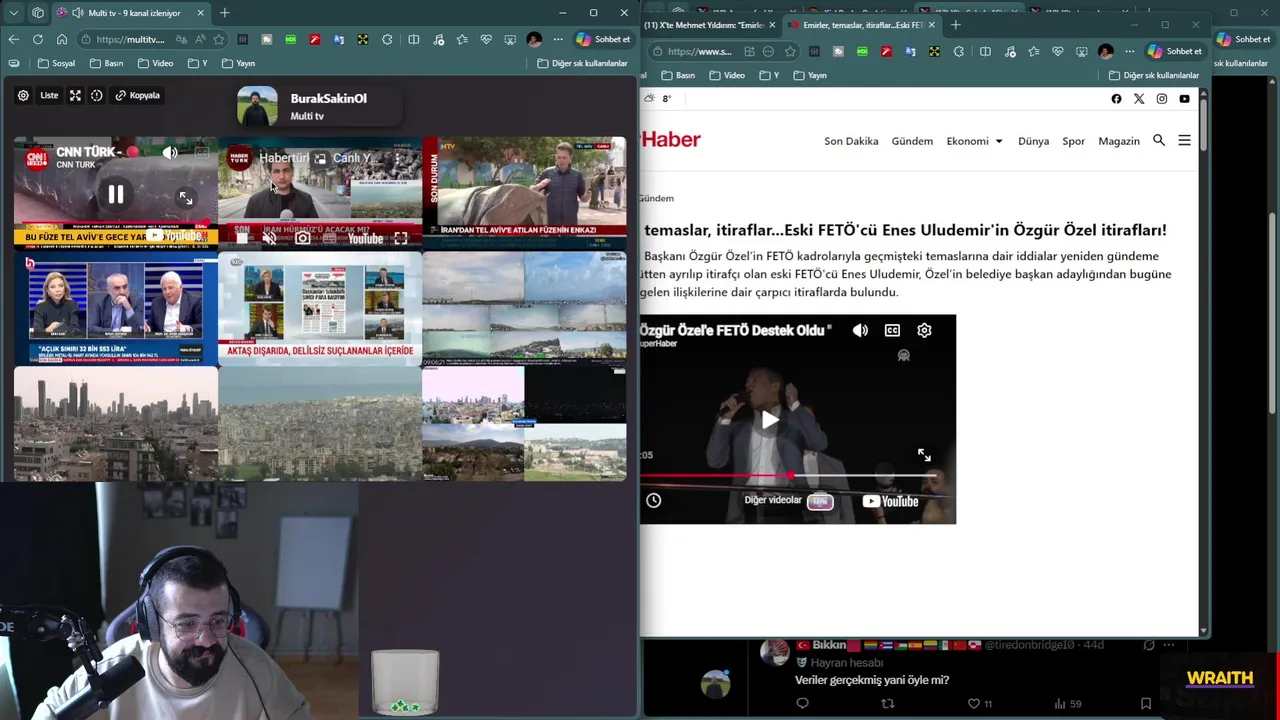Open left browser profile avatar
Screen dimensions: 1280x720
pos(534,39)
